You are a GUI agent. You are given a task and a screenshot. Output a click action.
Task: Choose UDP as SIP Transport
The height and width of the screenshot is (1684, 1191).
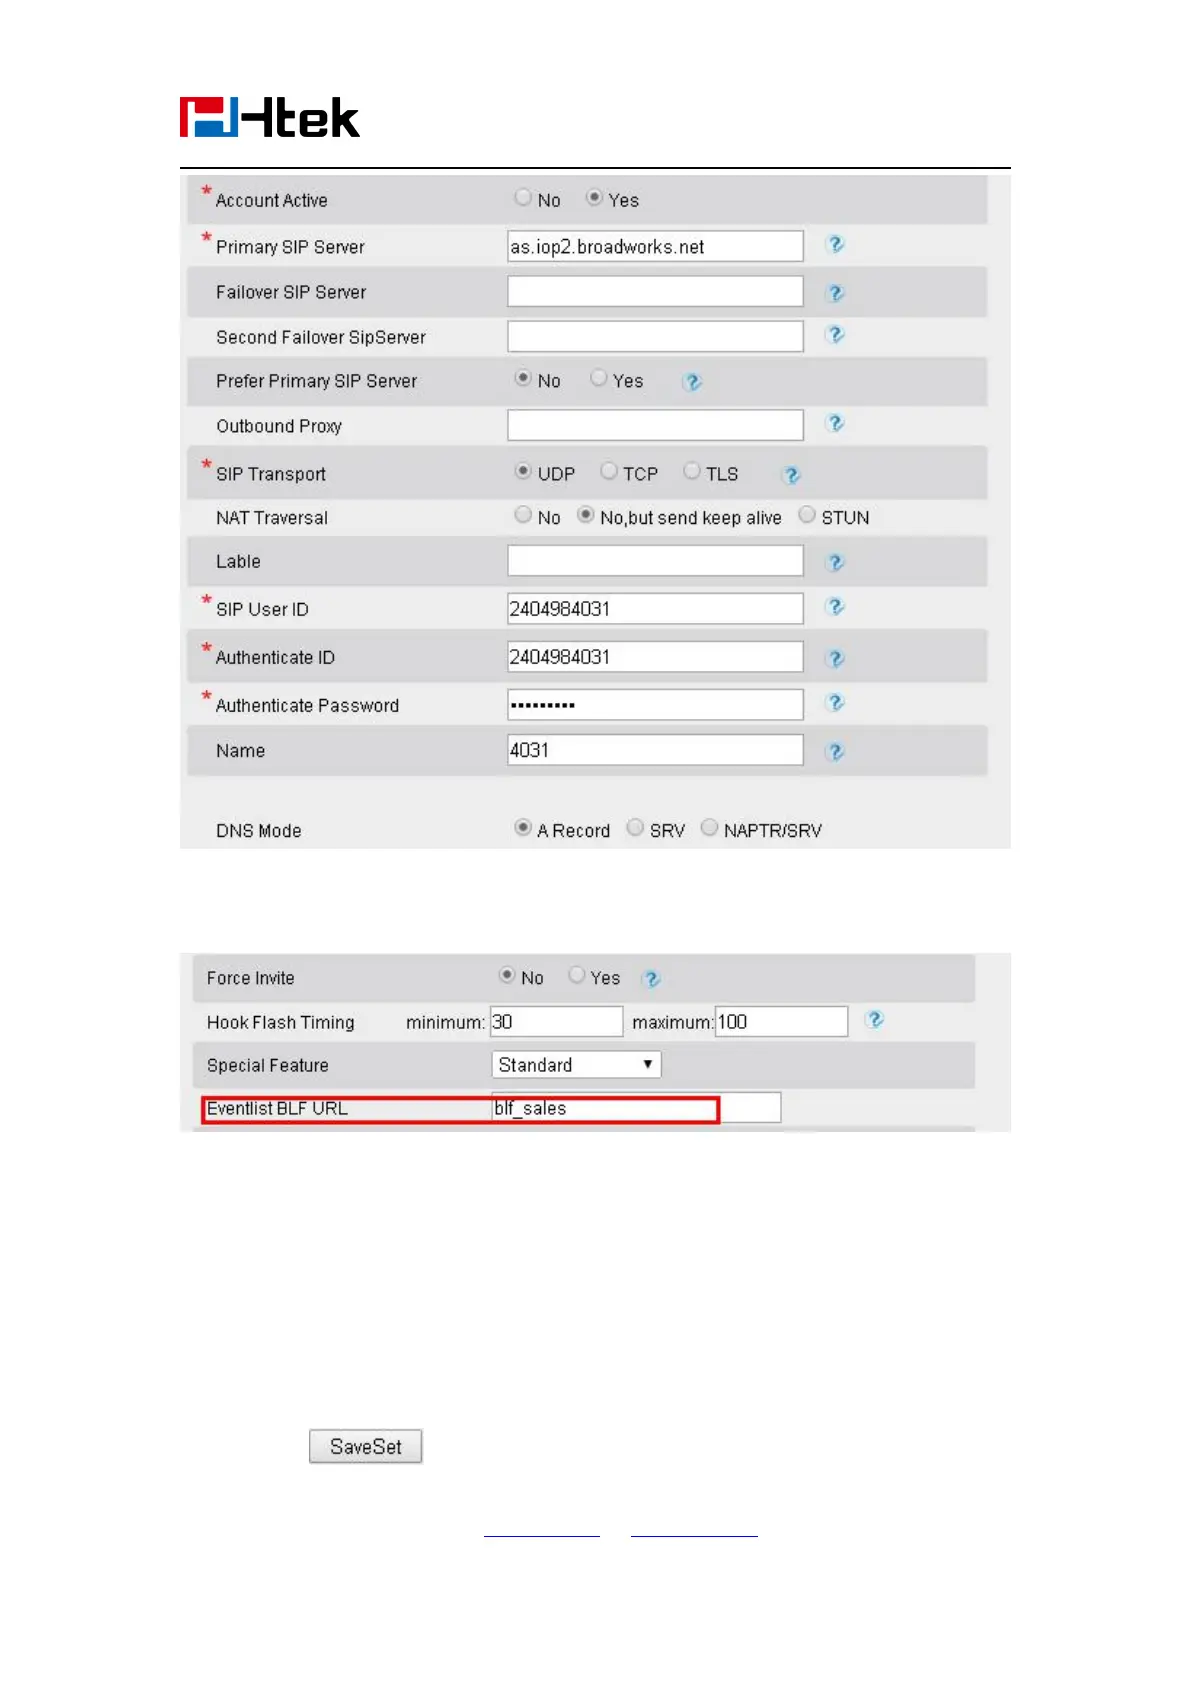pos(523,471)
